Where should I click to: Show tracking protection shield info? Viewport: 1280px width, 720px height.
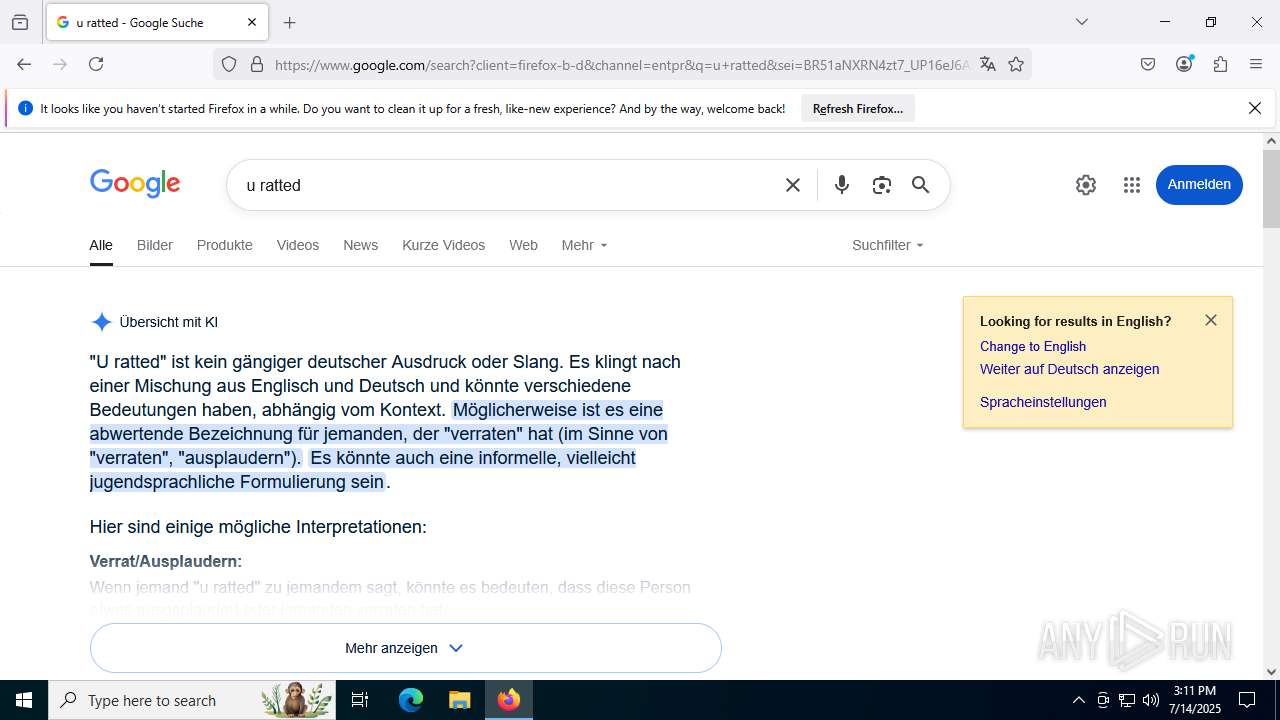[x=229, y=64]
